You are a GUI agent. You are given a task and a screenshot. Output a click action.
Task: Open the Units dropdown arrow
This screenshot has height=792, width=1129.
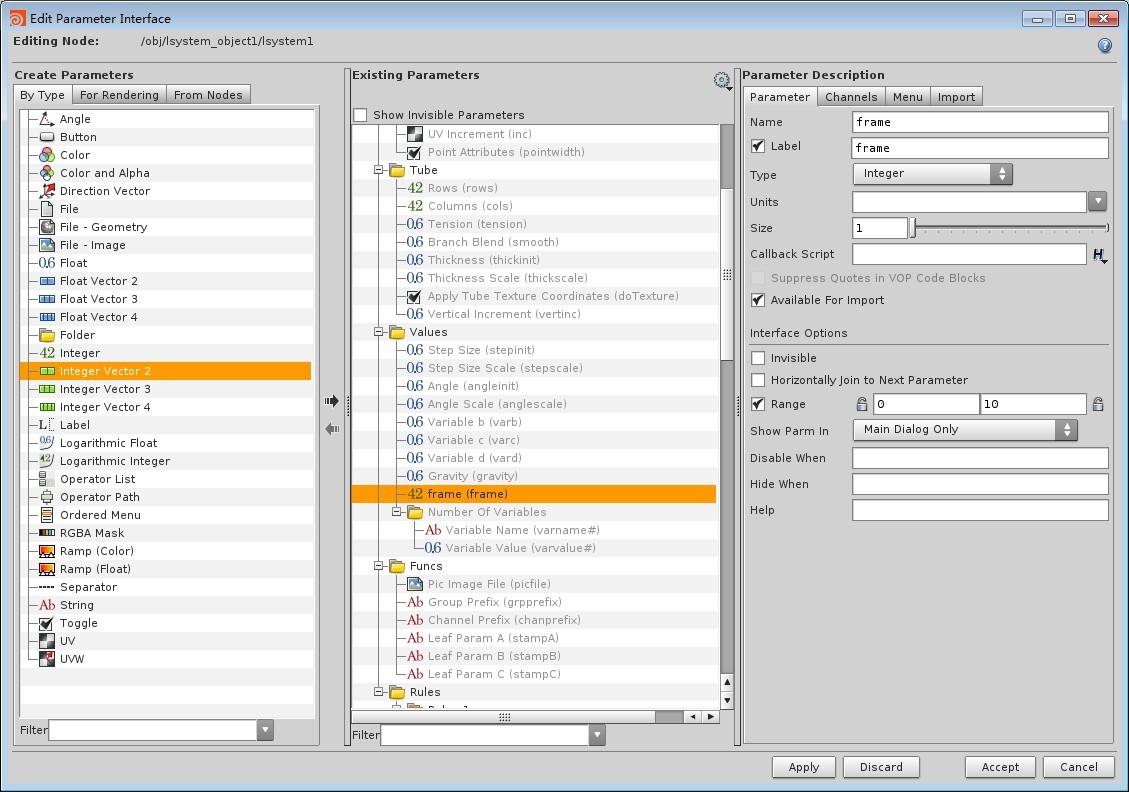pos(1097,201)
